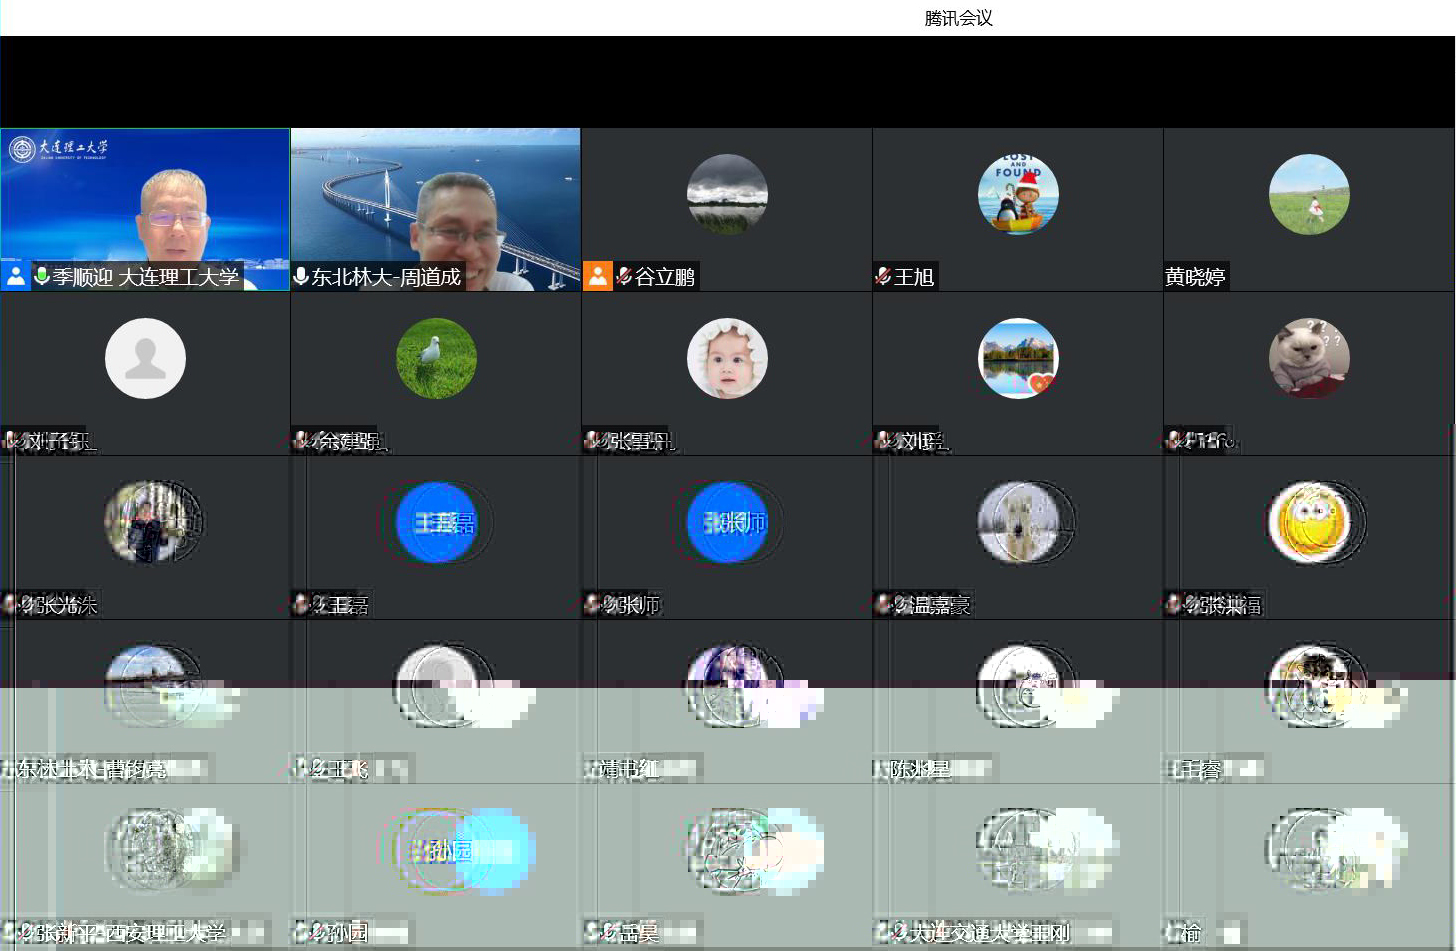The image size is (1456, 951).
Task: Click the microphone icon for 东北林大-周道成
Action: (x=300, y=276)
